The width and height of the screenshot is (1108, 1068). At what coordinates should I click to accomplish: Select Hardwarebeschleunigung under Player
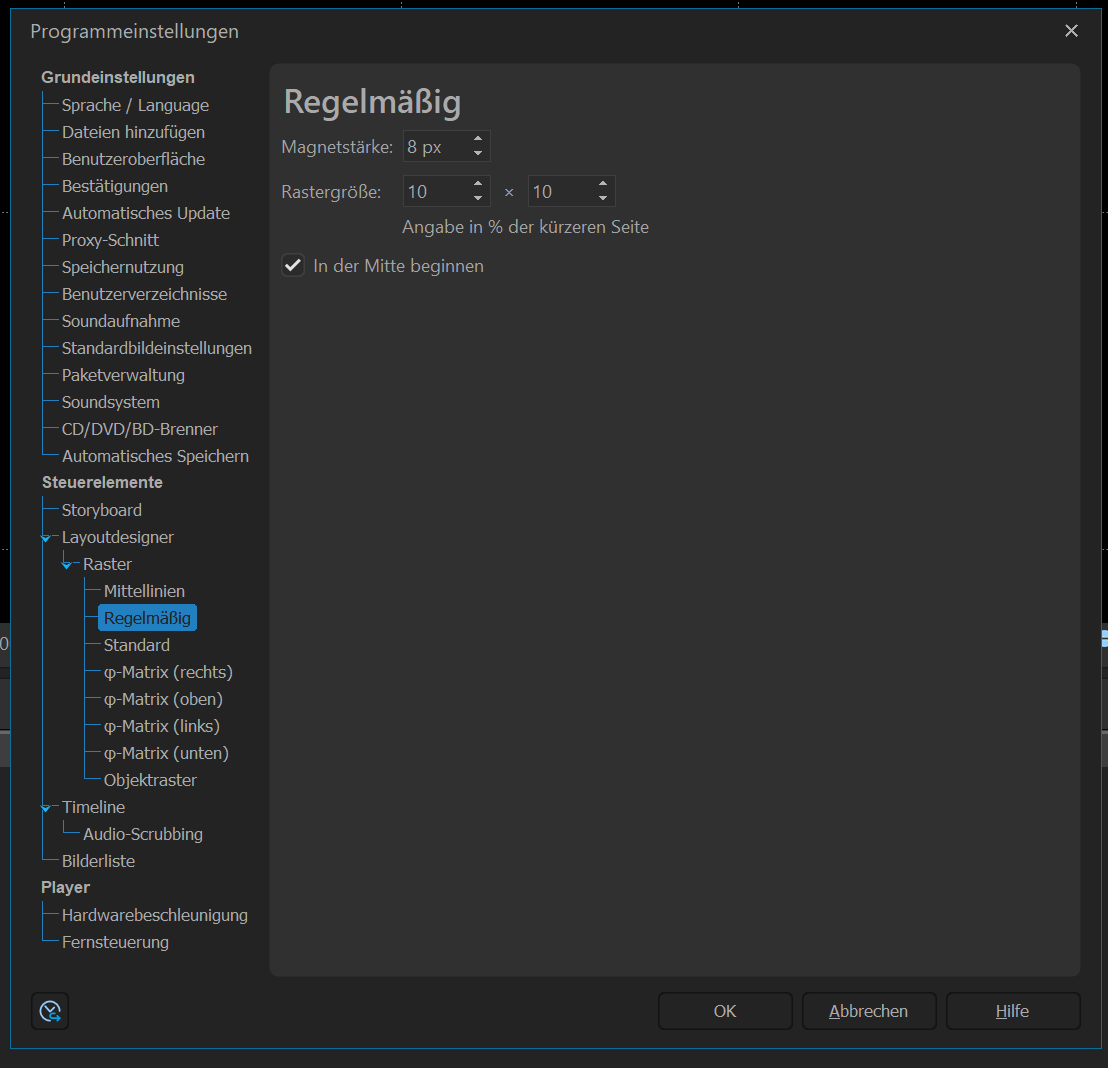click(155, 915)
